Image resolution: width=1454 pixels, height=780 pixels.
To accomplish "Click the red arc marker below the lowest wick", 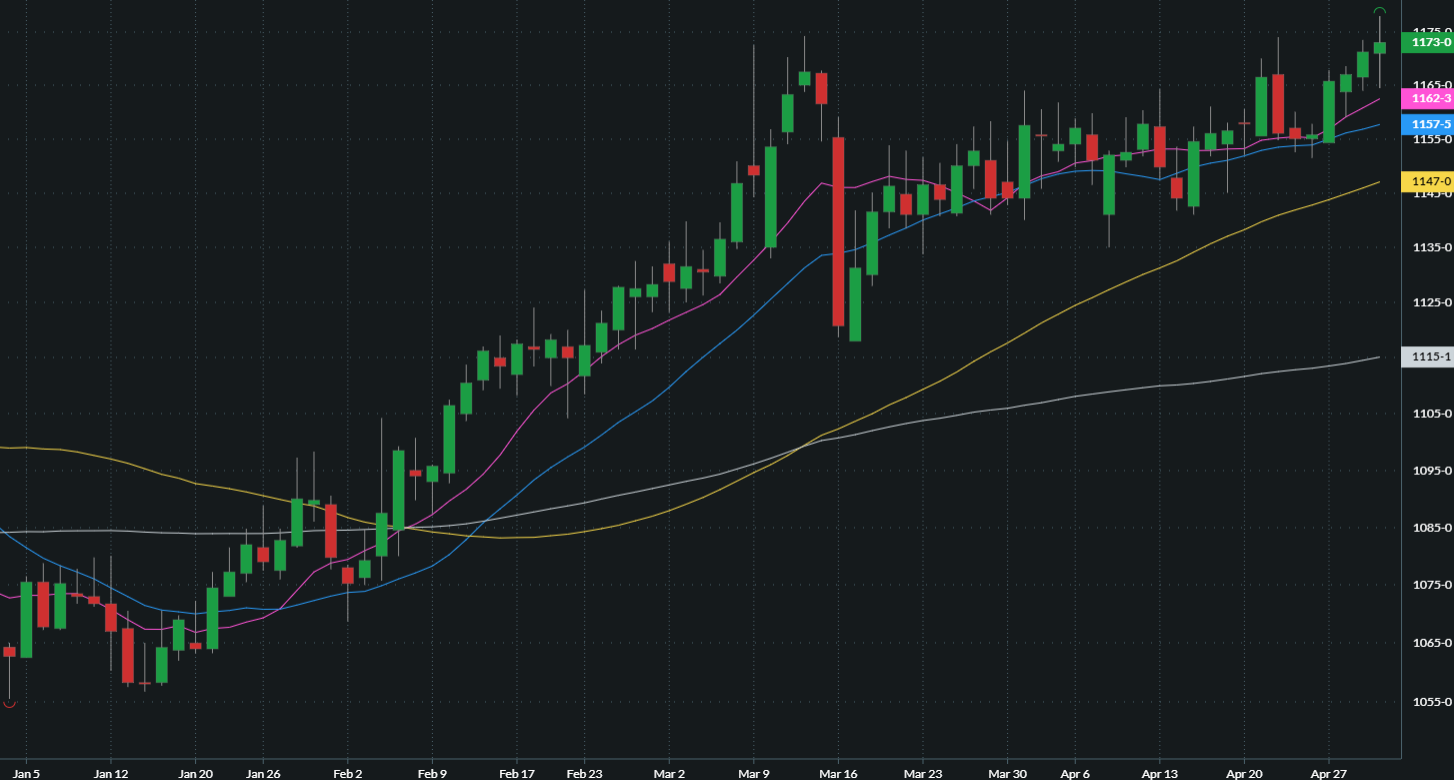I will click(x=9, y=704).
